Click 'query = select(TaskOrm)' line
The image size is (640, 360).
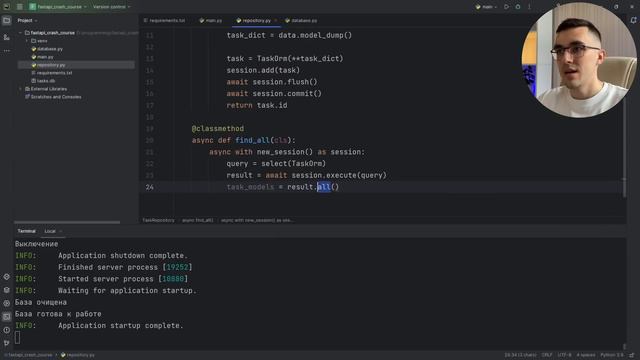click(276, 164)
